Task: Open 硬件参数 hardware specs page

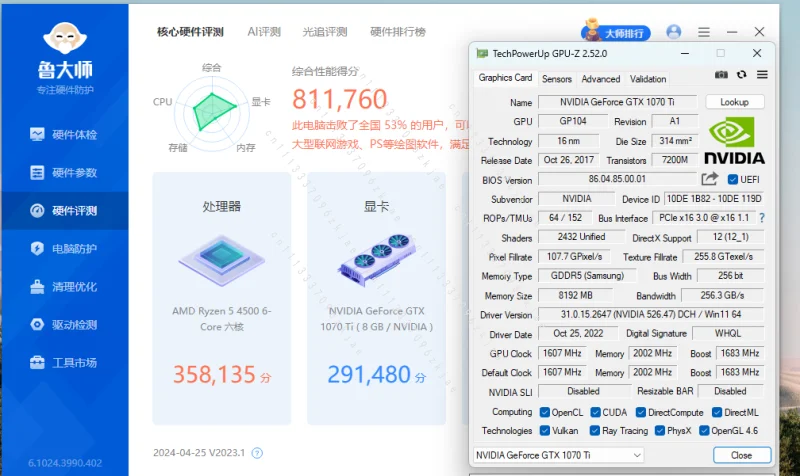Action: [64, 172]
